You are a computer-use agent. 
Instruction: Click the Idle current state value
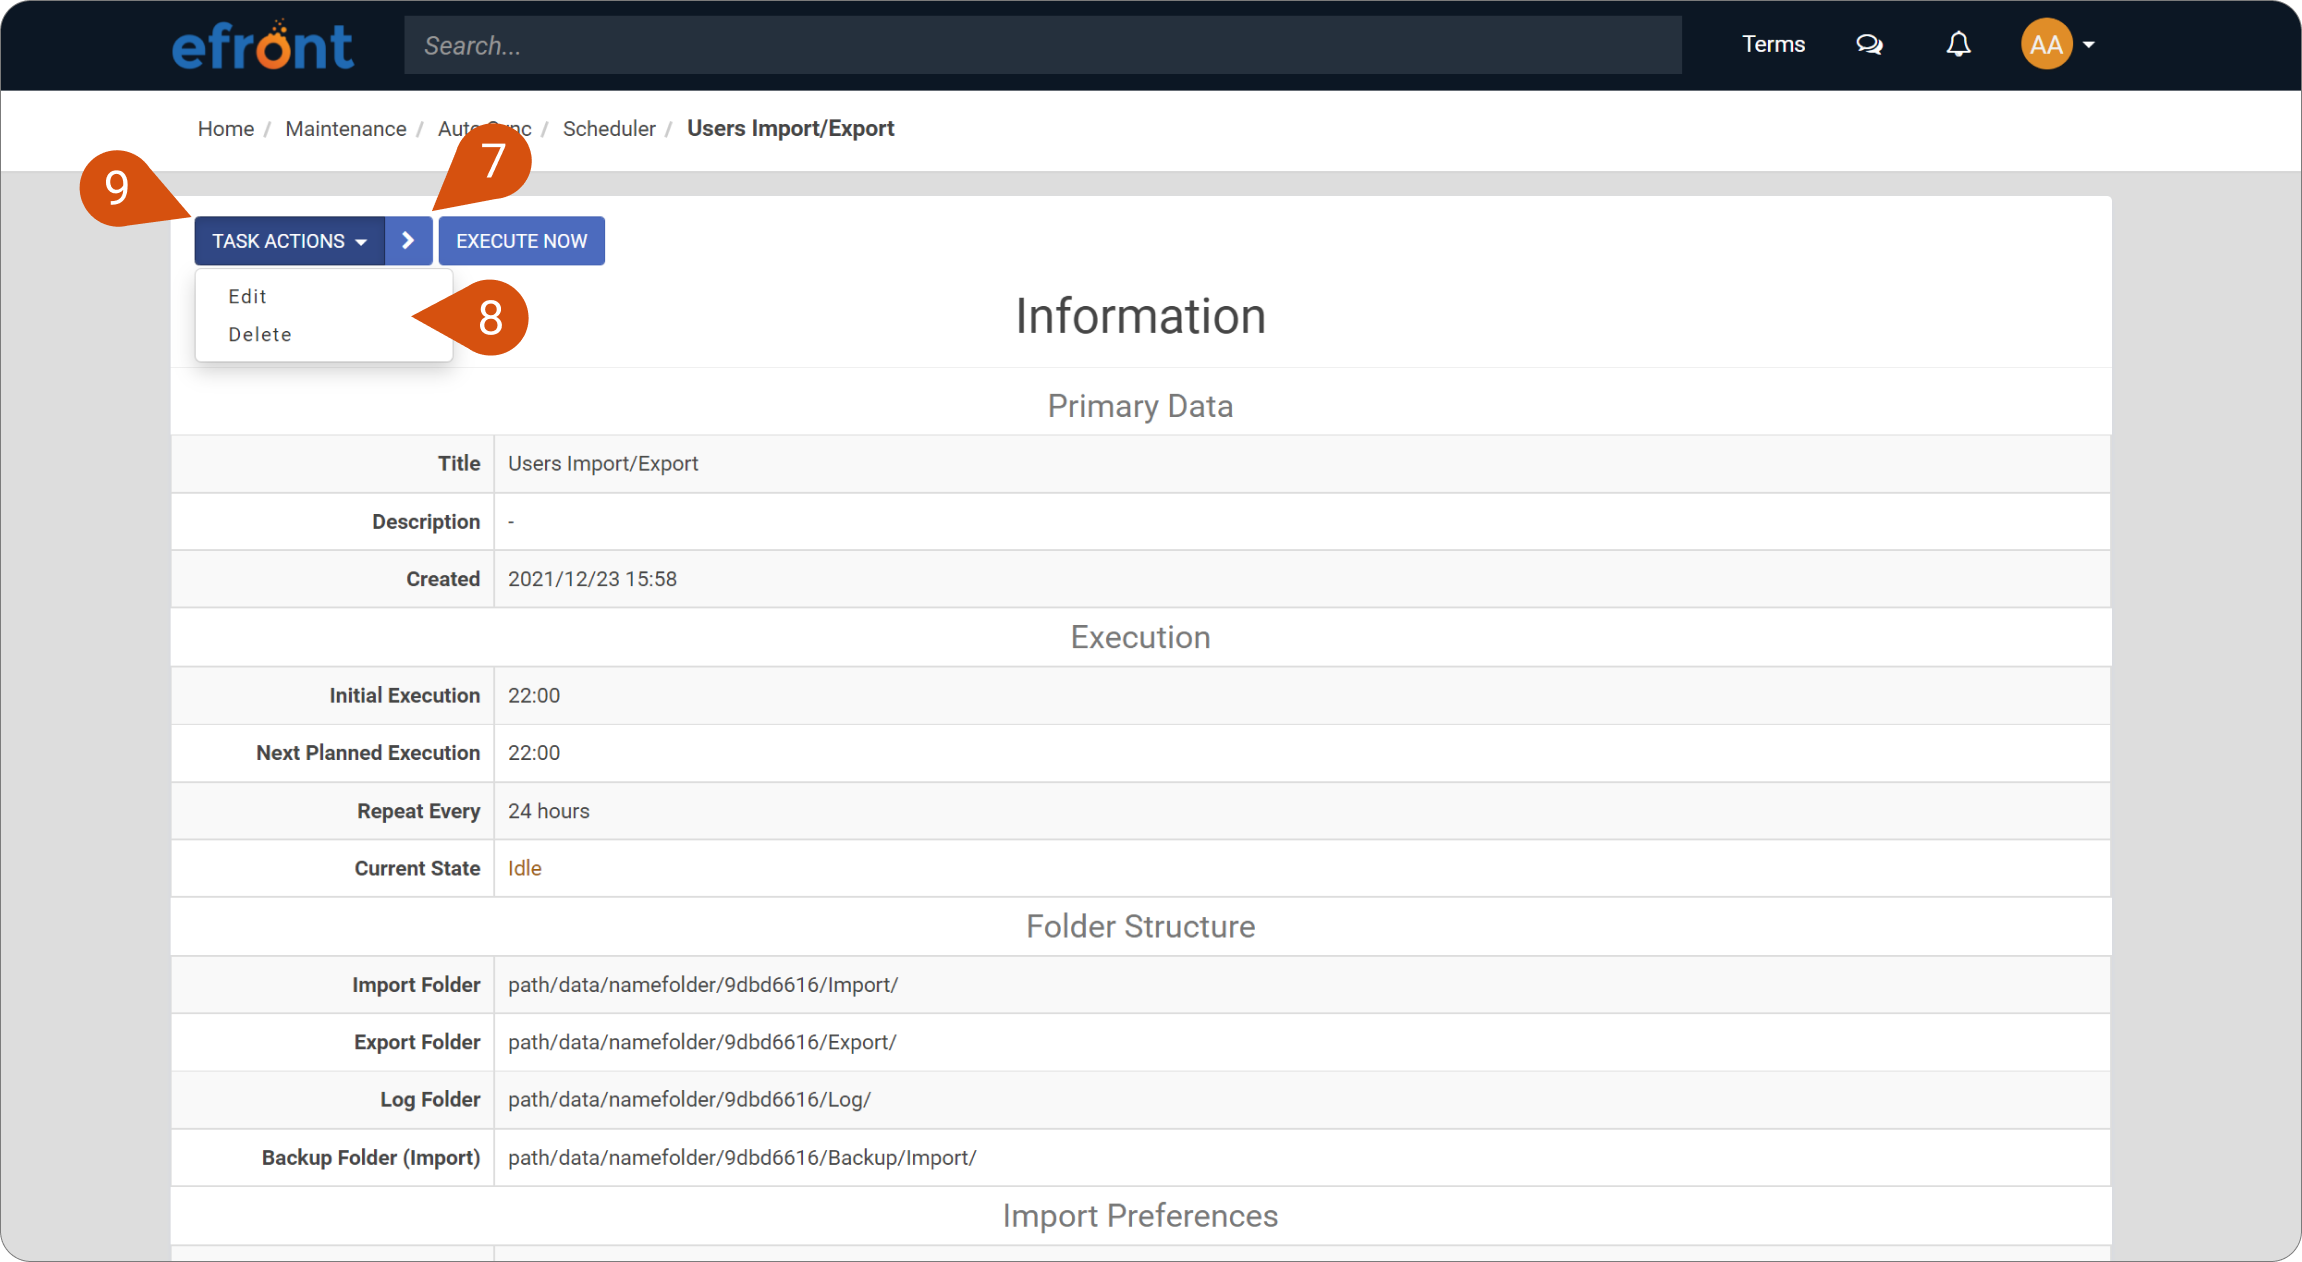click(525, 868)
